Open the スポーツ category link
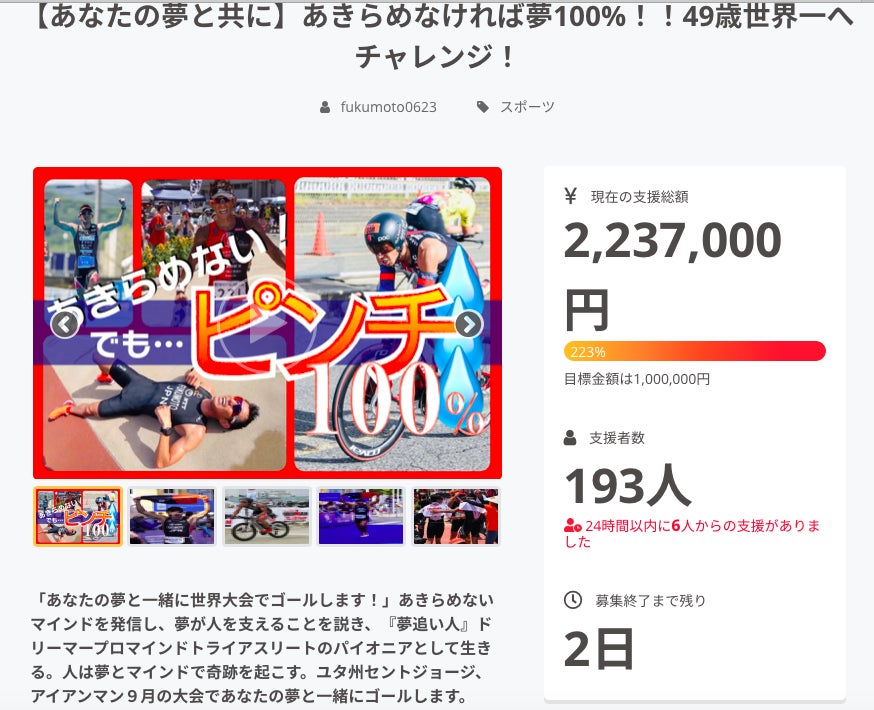The height and width of the screenshot is (710, 874). click(x=527, y=107)
